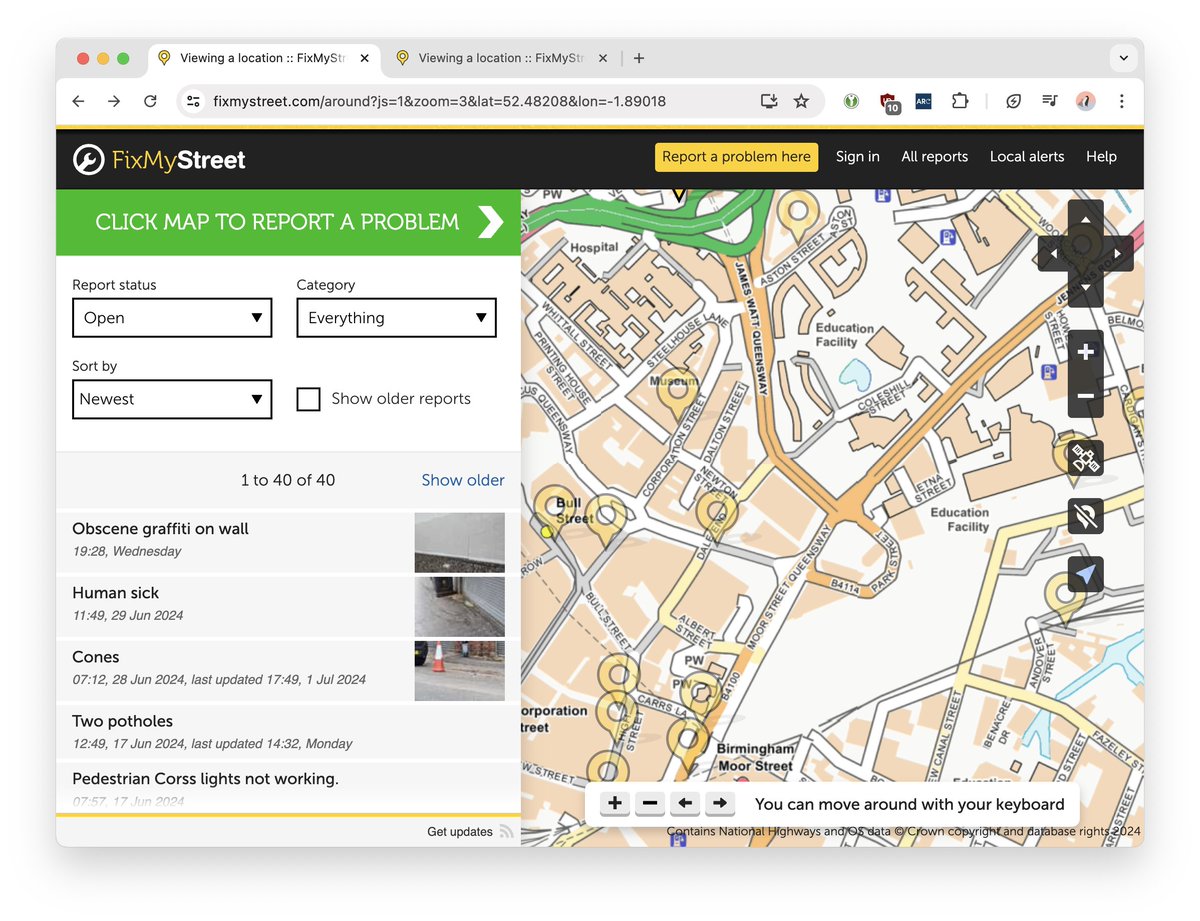Click the profile avatar in Chrome toolbar
Screen dimensions: 1200x921
tap(1086, 101)
